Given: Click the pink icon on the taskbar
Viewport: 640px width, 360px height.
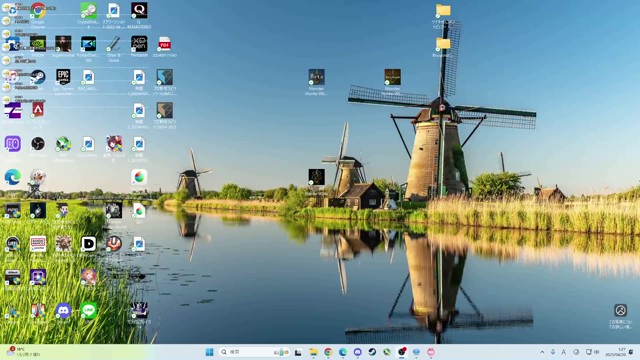Looking at the screenshot, I should [431, 352].
